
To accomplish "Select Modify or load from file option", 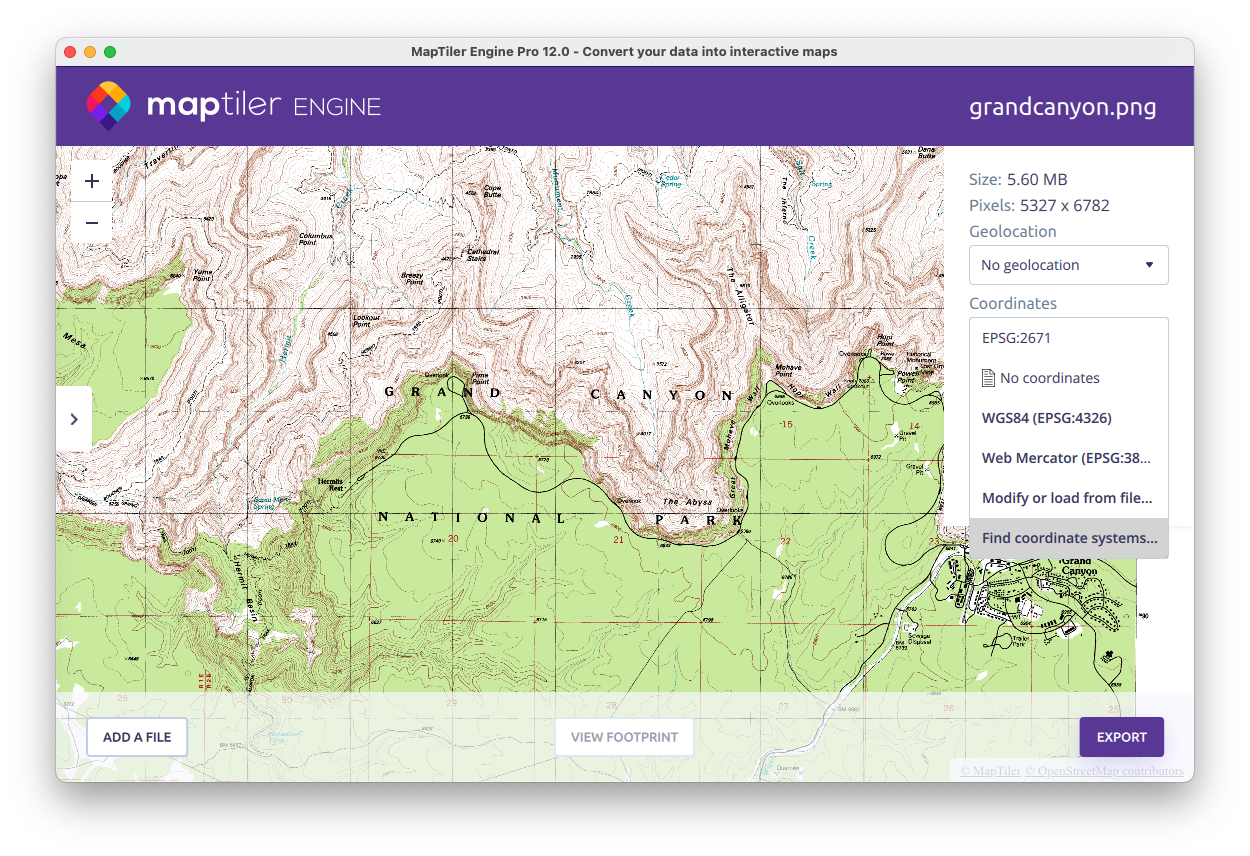I will click(x=1067, y=498).
